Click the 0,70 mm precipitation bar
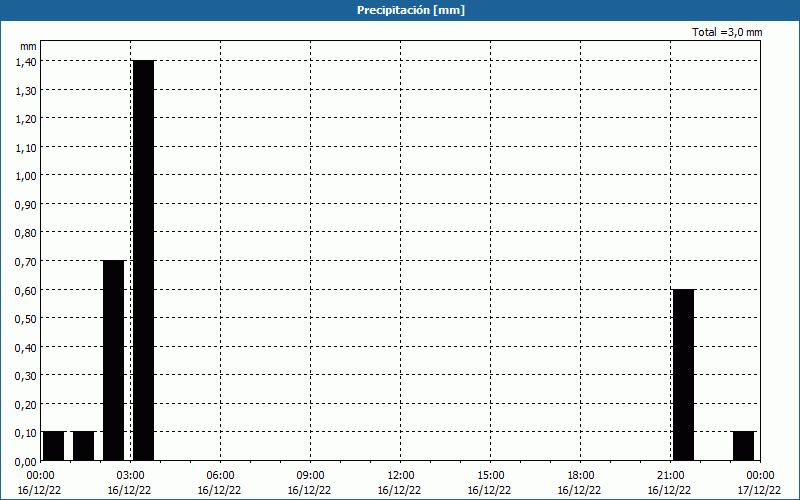The width and height of the screenshot is (800, 500). tap(113, 361)
